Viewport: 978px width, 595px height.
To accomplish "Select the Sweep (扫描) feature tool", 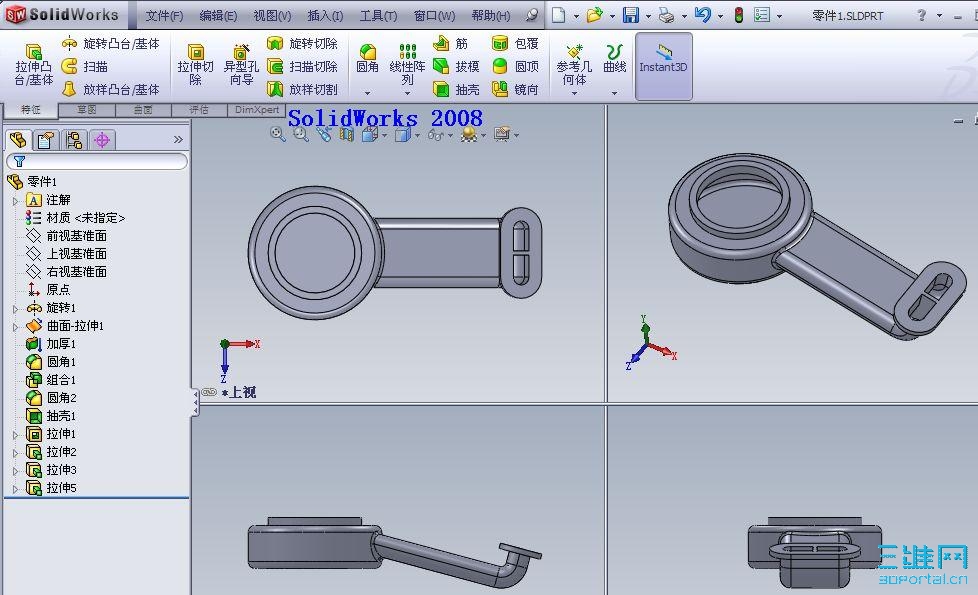I will pos(85,66).
